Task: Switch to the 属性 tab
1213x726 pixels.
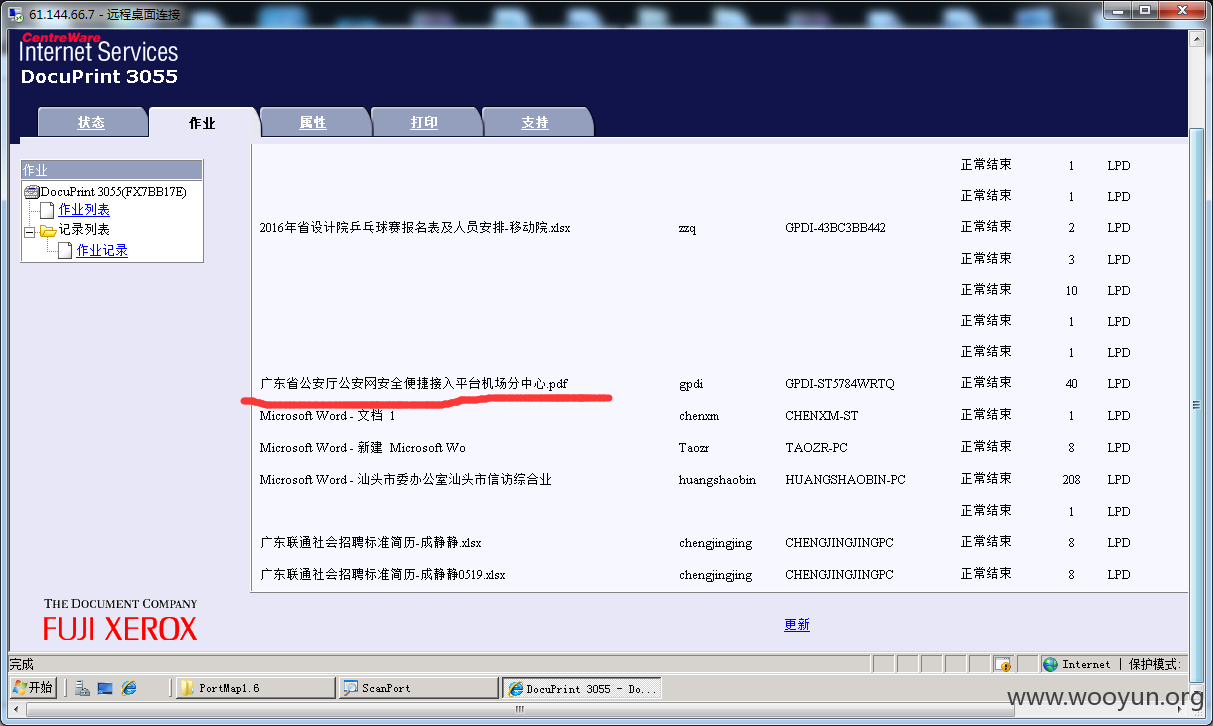Action: click(x=313, y=122)
